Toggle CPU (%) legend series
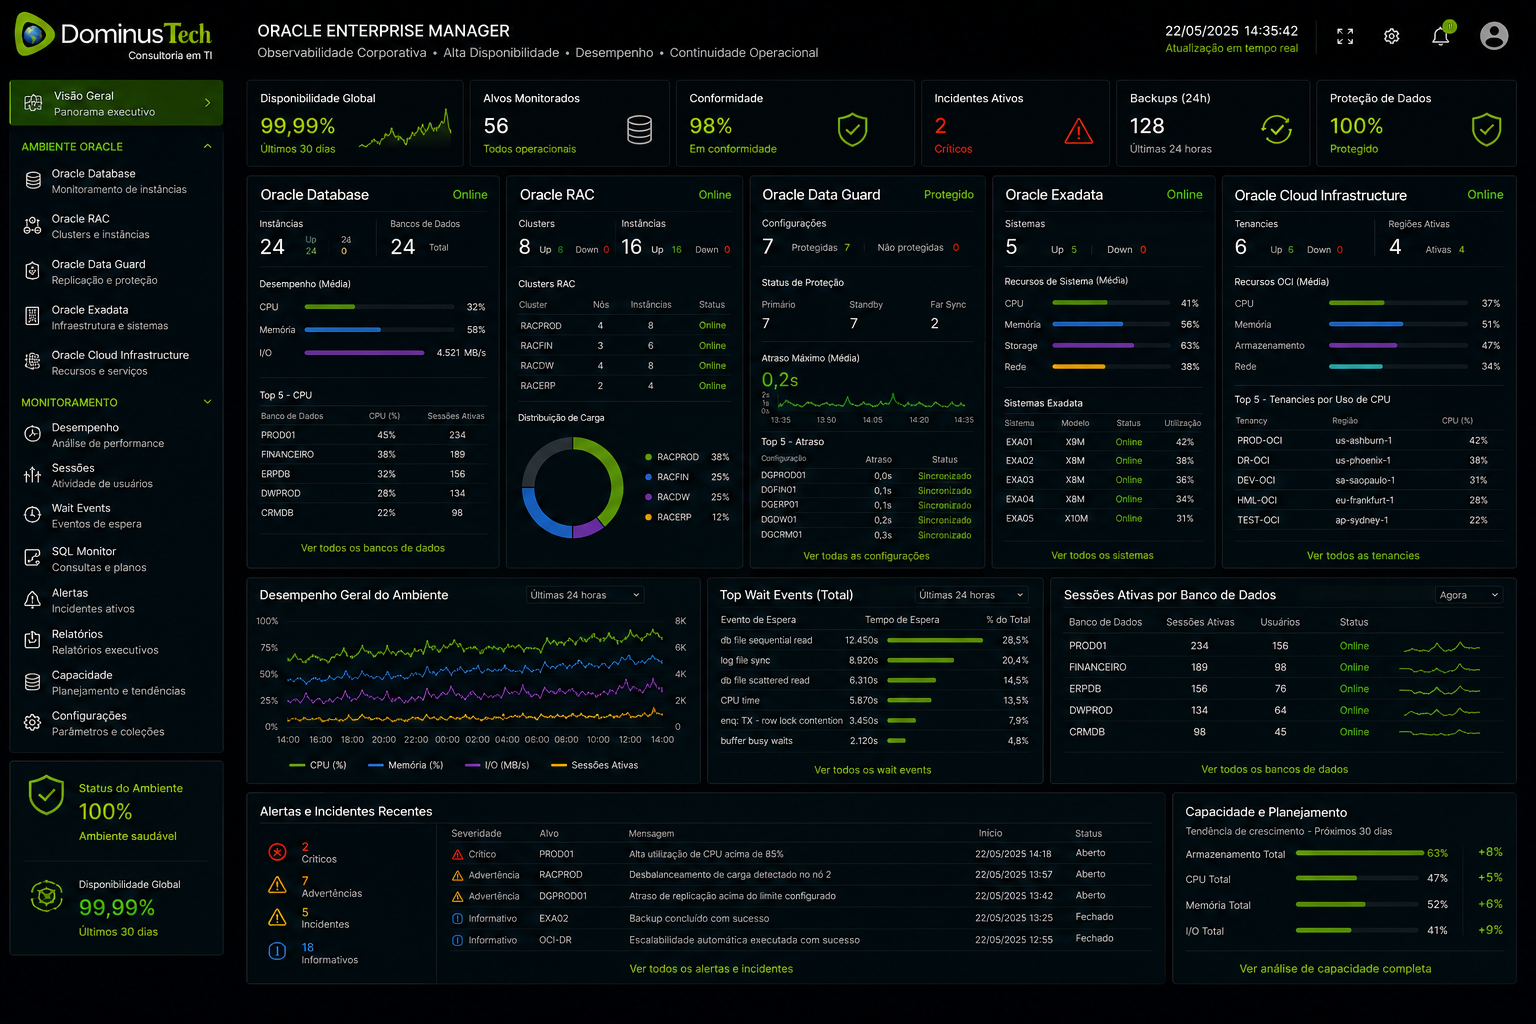This screenshot has height=1024, width=1536. 317,765
